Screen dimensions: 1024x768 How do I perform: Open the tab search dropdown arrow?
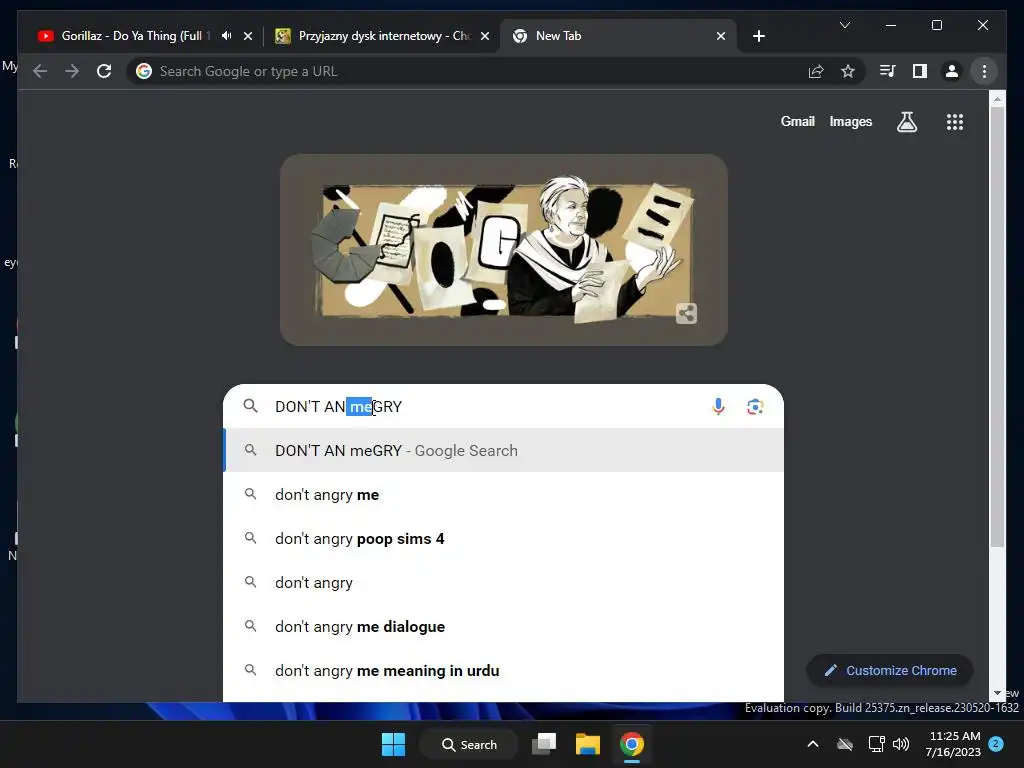844,25
